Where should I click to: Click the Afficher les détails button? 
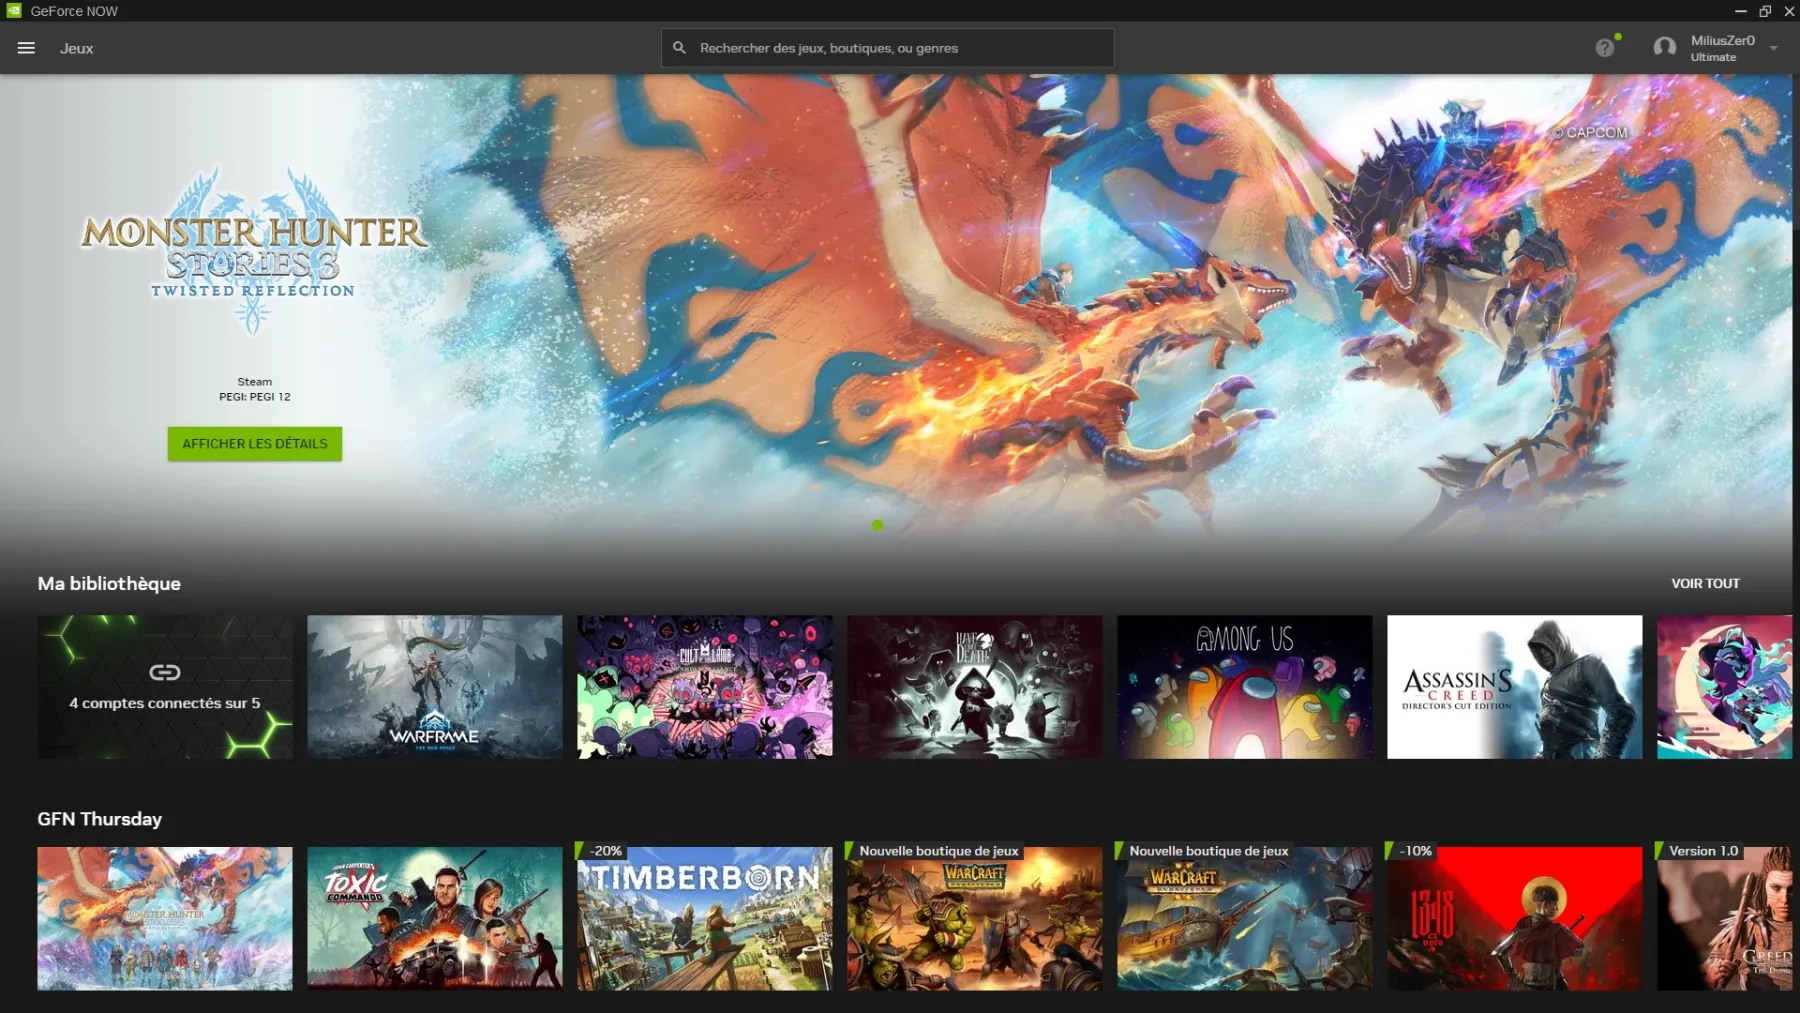click(255, 444)
